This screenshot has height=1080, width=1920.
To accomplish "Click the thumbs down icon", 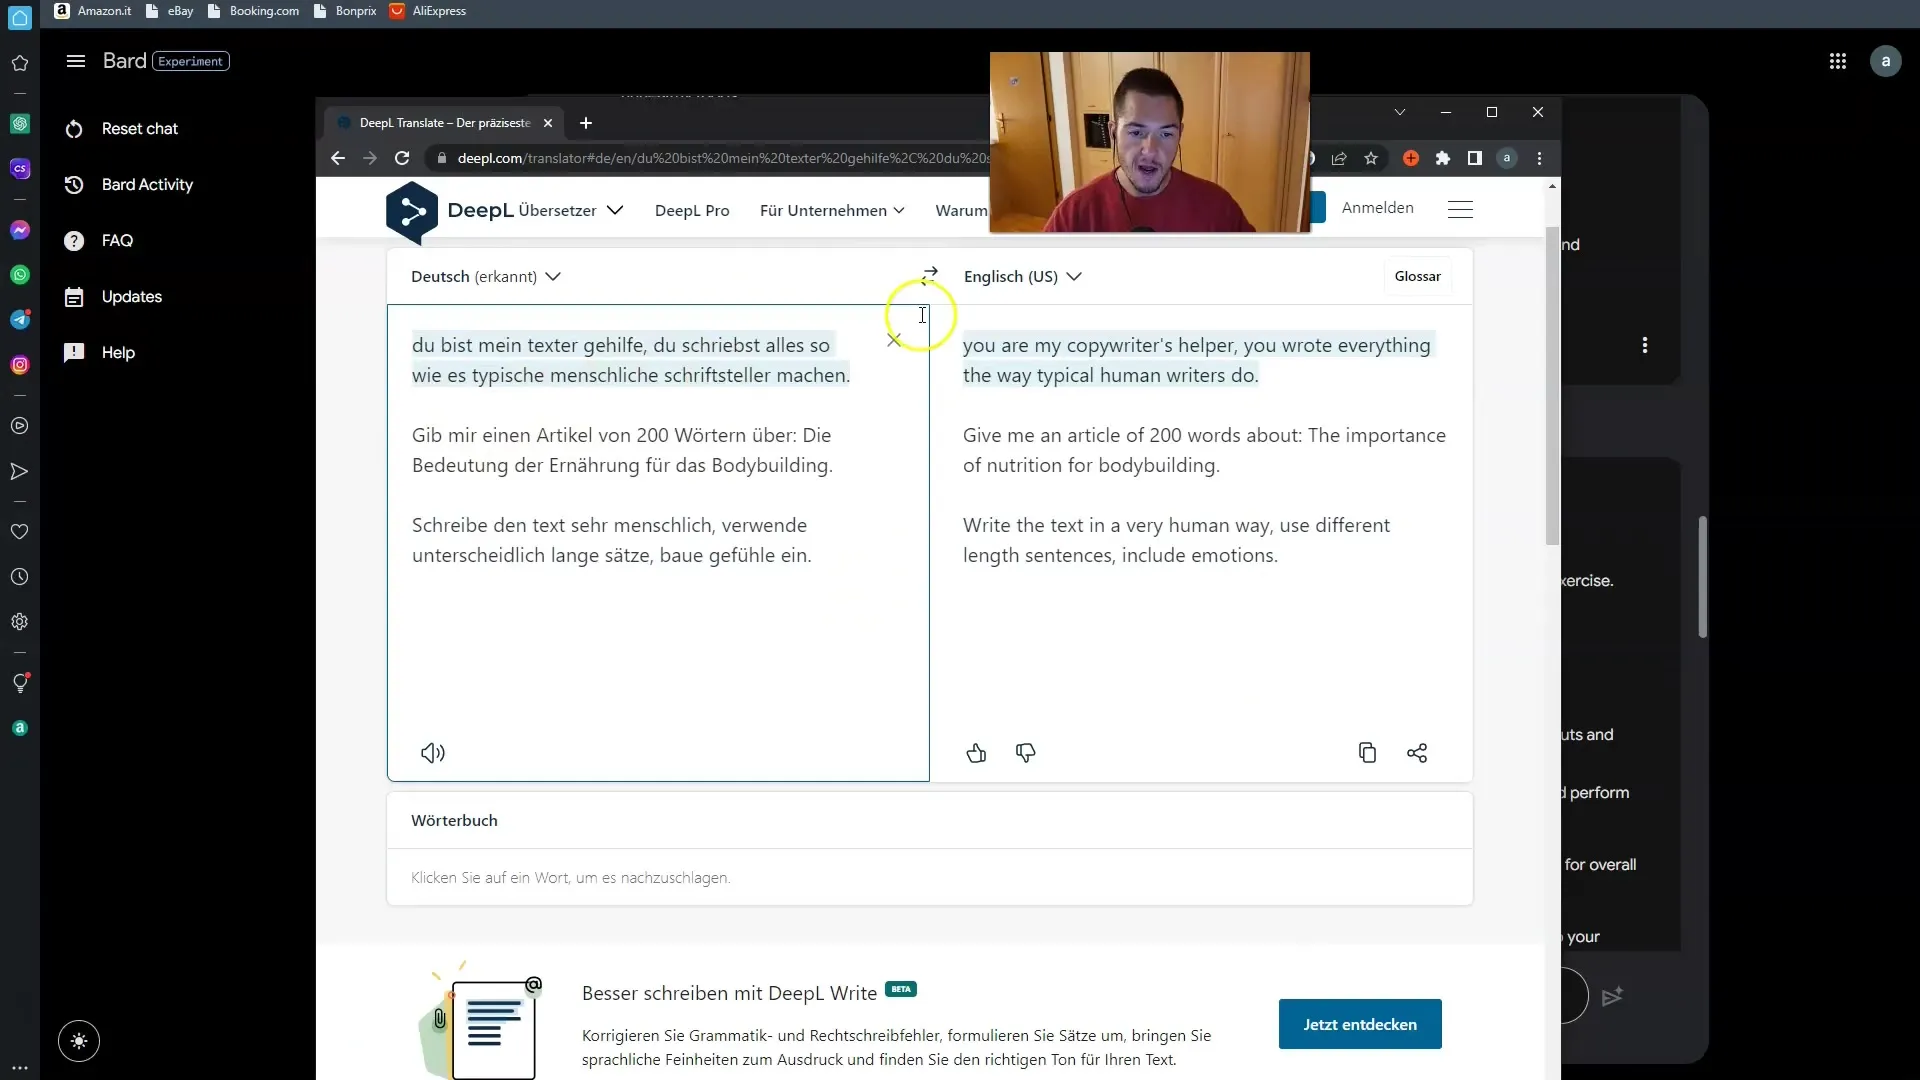I will point(1026,753).
